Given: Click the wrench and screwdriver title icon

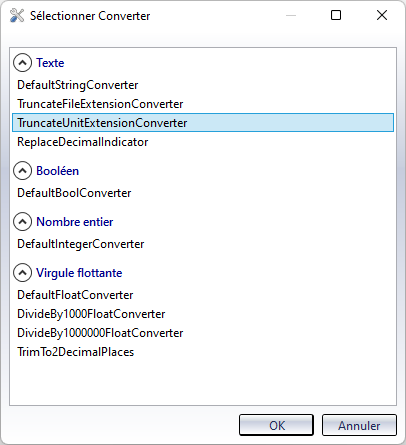Looking at the screenshot, I should click(17, 15).
